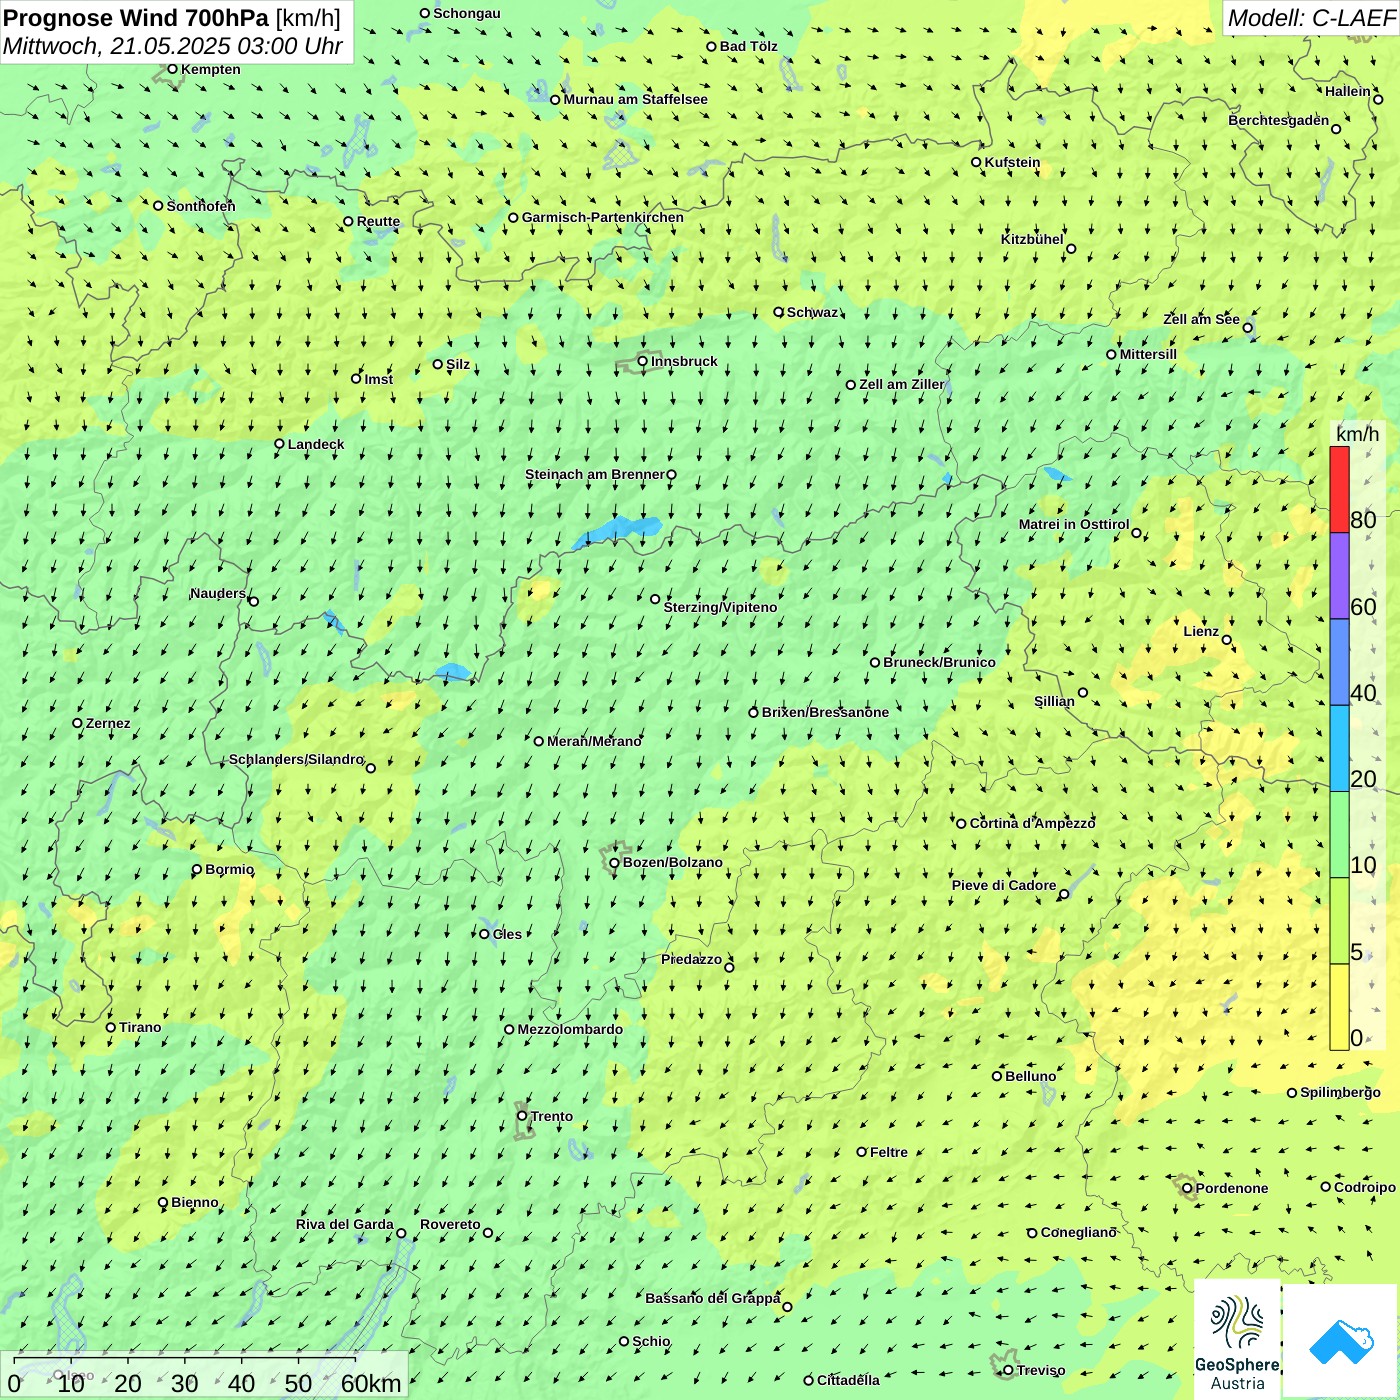
Task: Click the 'Bormio' label
Action: (x=230, y=869)
